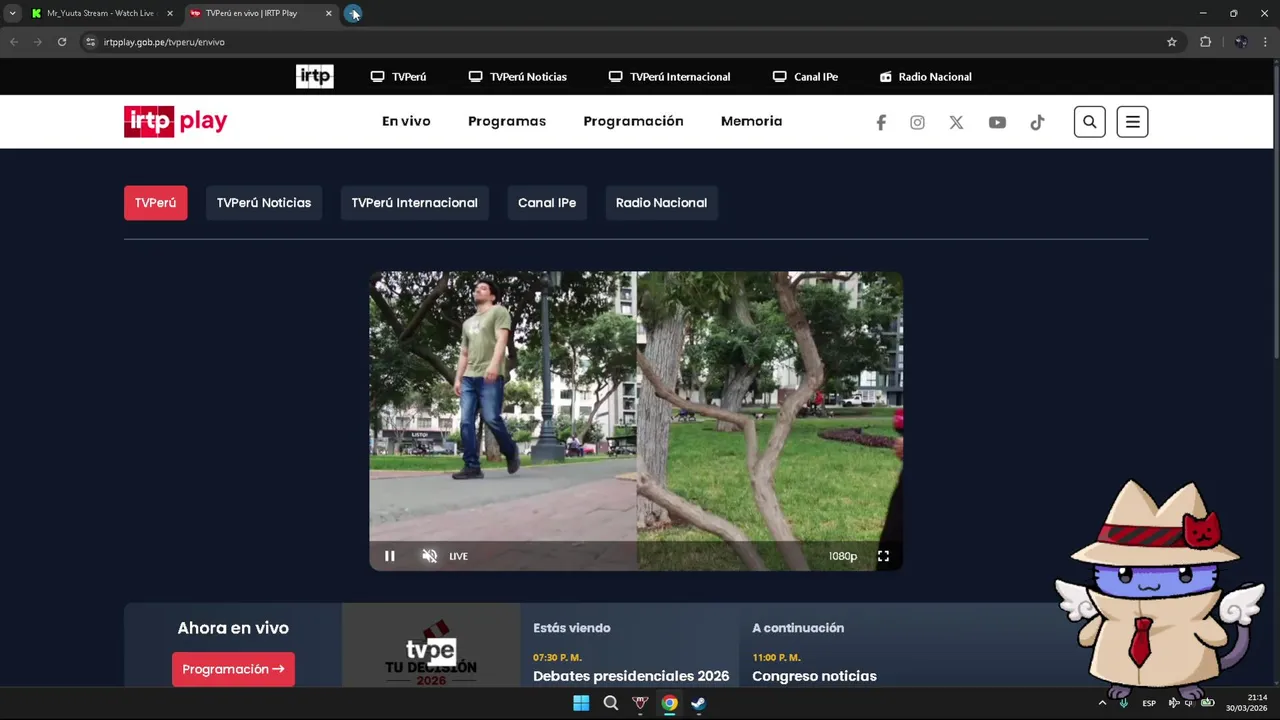
Task: Select the TVPerú Internacional channel tab
Action: (414, 203)
